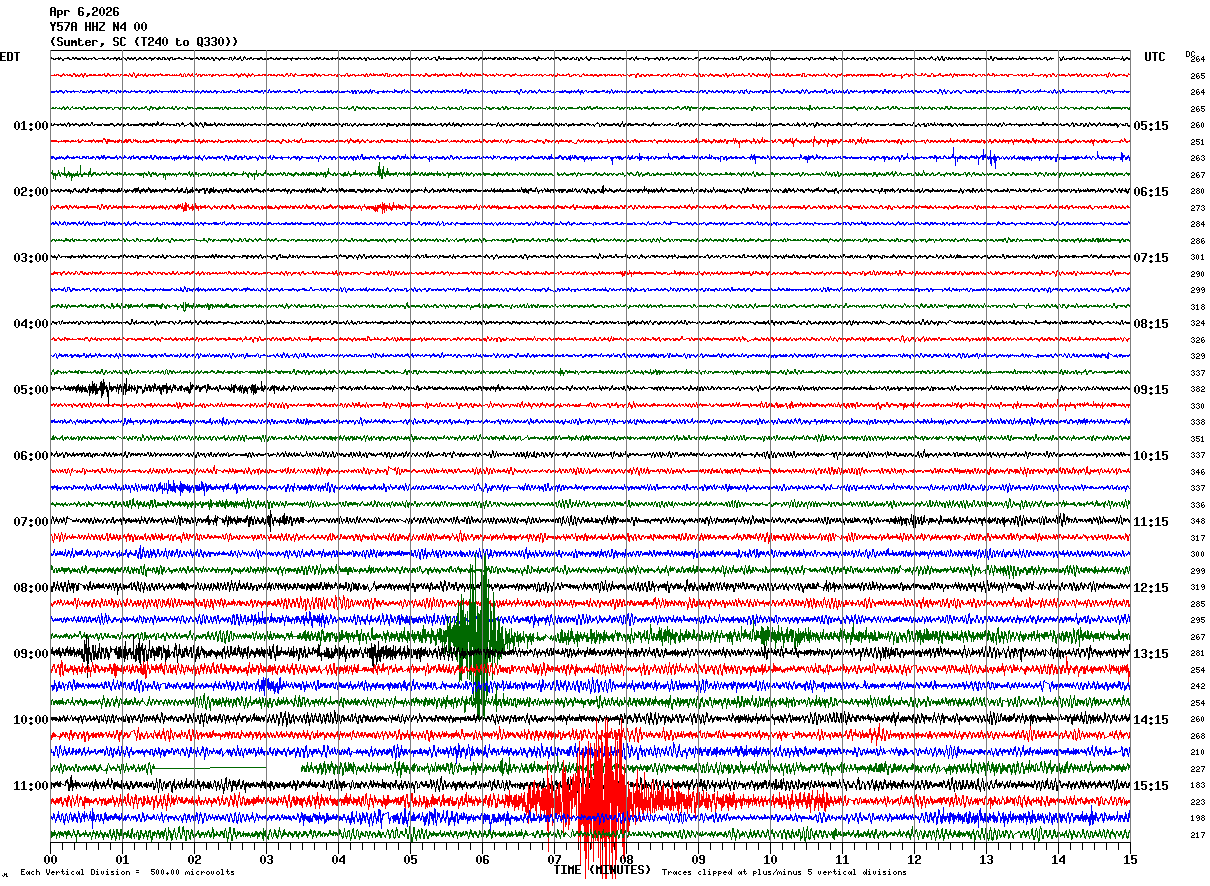Click the station code 'Y57A HHZ N4 00'

(98, 27)
